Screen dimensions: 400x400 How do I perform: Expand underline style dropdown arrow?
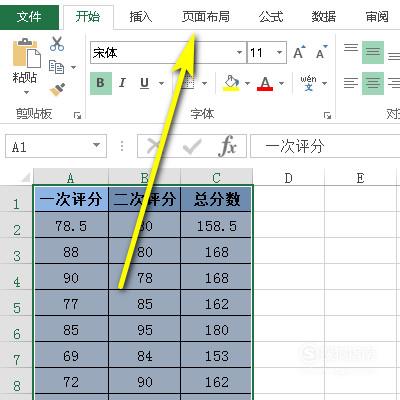click(161, 83)
